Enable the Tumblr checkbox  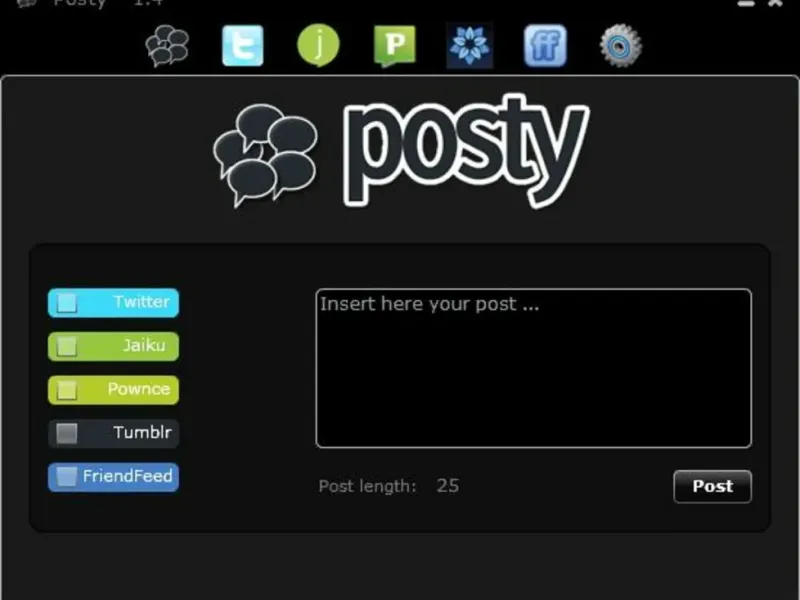67,434
